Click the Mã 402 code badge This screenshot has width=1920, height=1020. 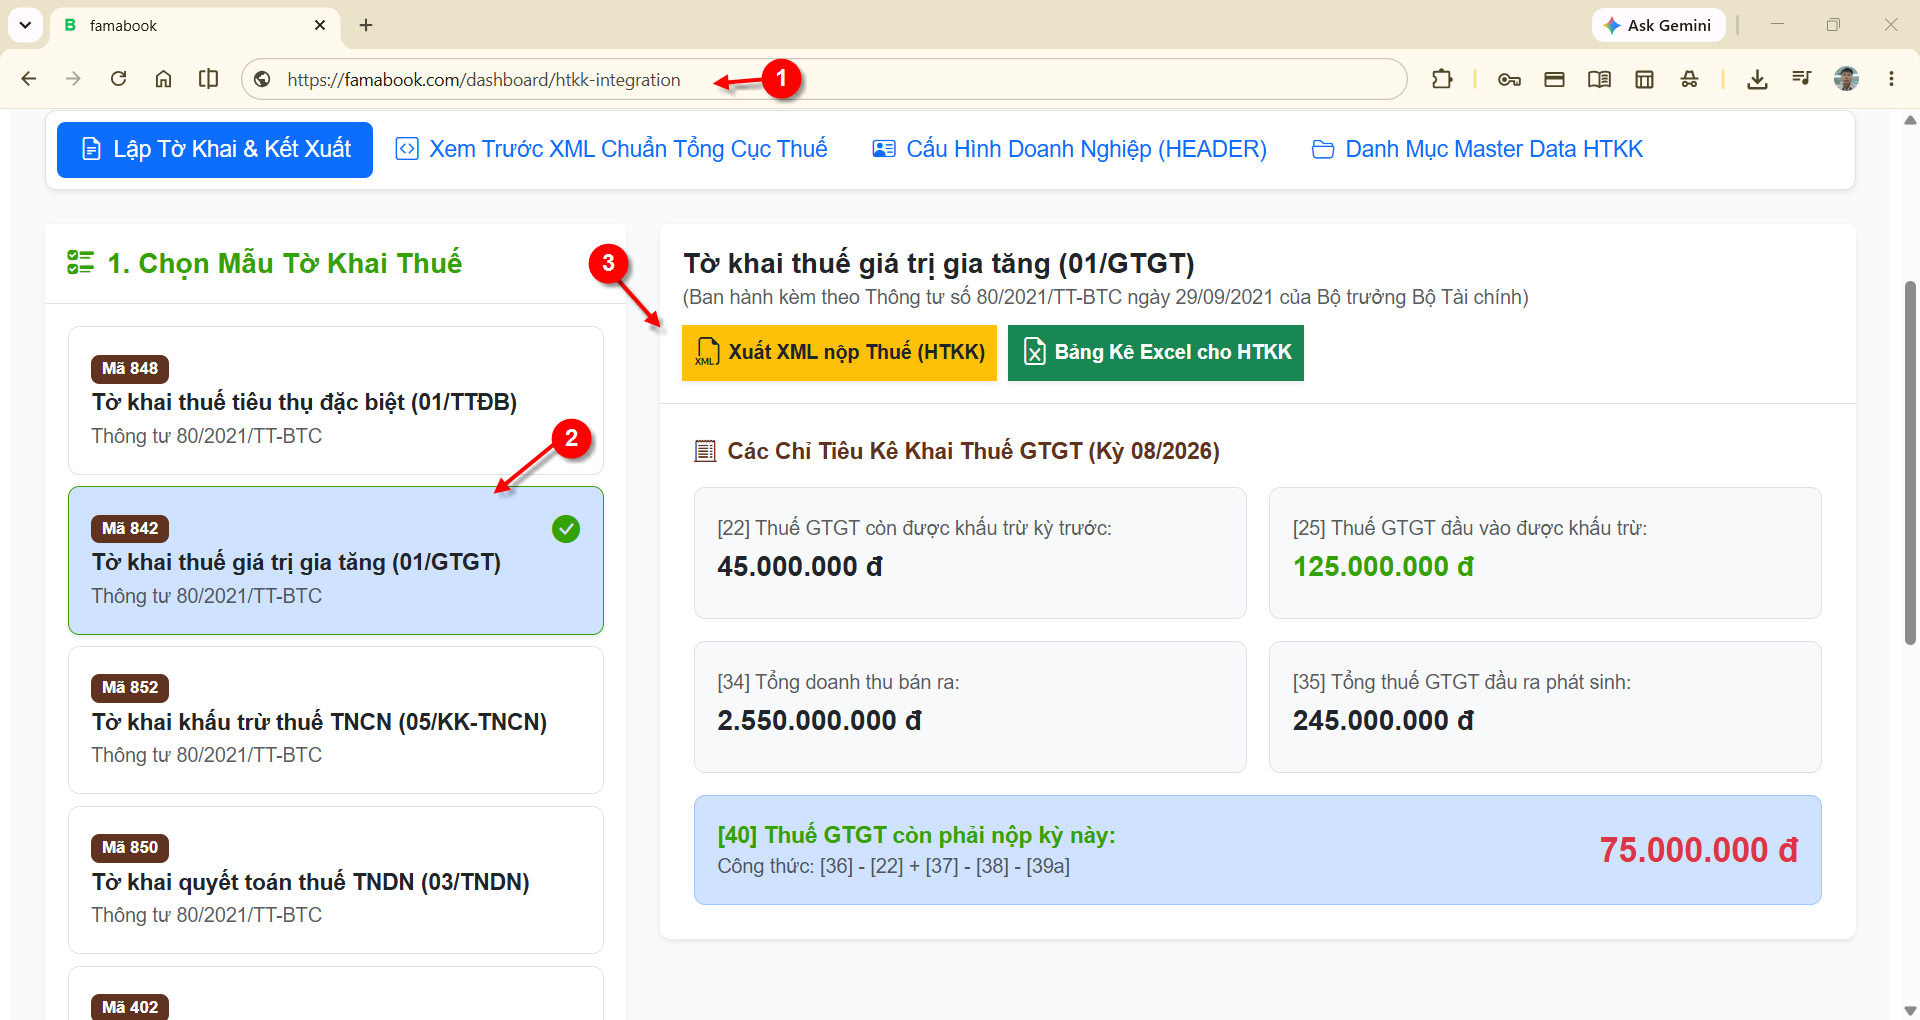point(130,1007)
